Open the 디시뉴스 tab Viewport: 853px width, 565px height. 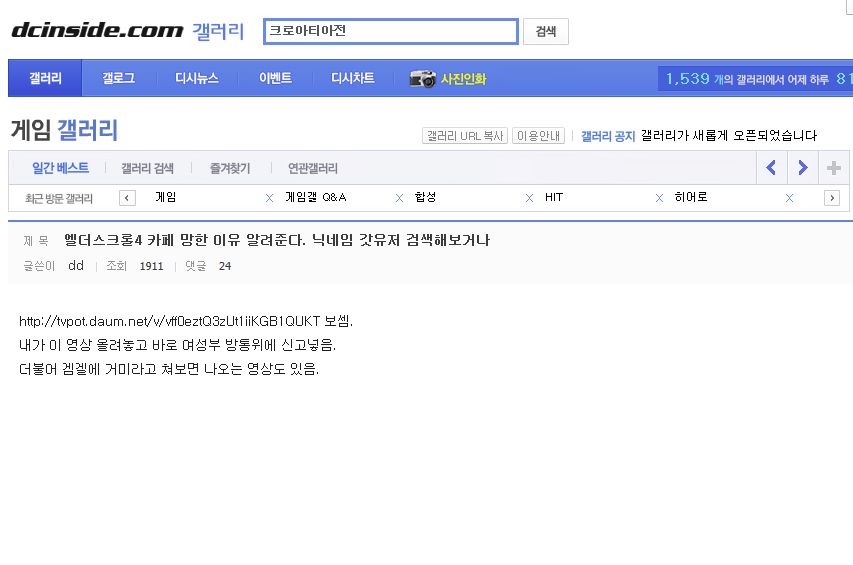coord(197,78)
